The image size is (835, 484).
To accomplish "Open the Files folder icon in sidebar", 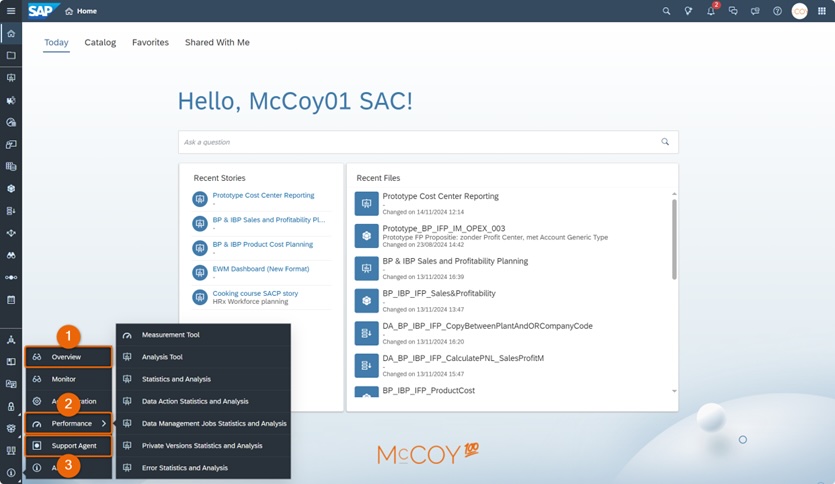I will click(x=11, y=55).
